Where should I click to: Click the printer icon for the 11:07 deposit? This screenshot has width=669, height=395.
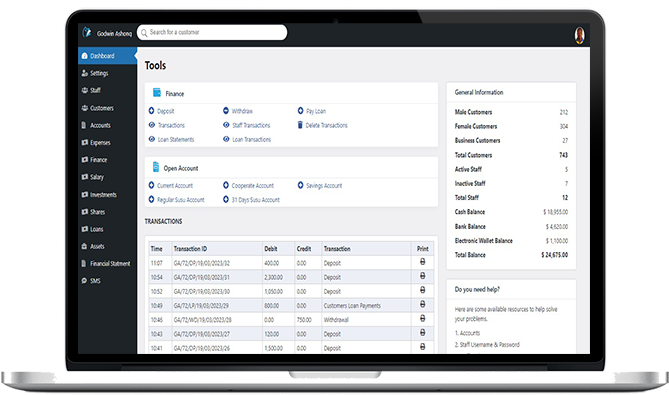coord(422,262)
